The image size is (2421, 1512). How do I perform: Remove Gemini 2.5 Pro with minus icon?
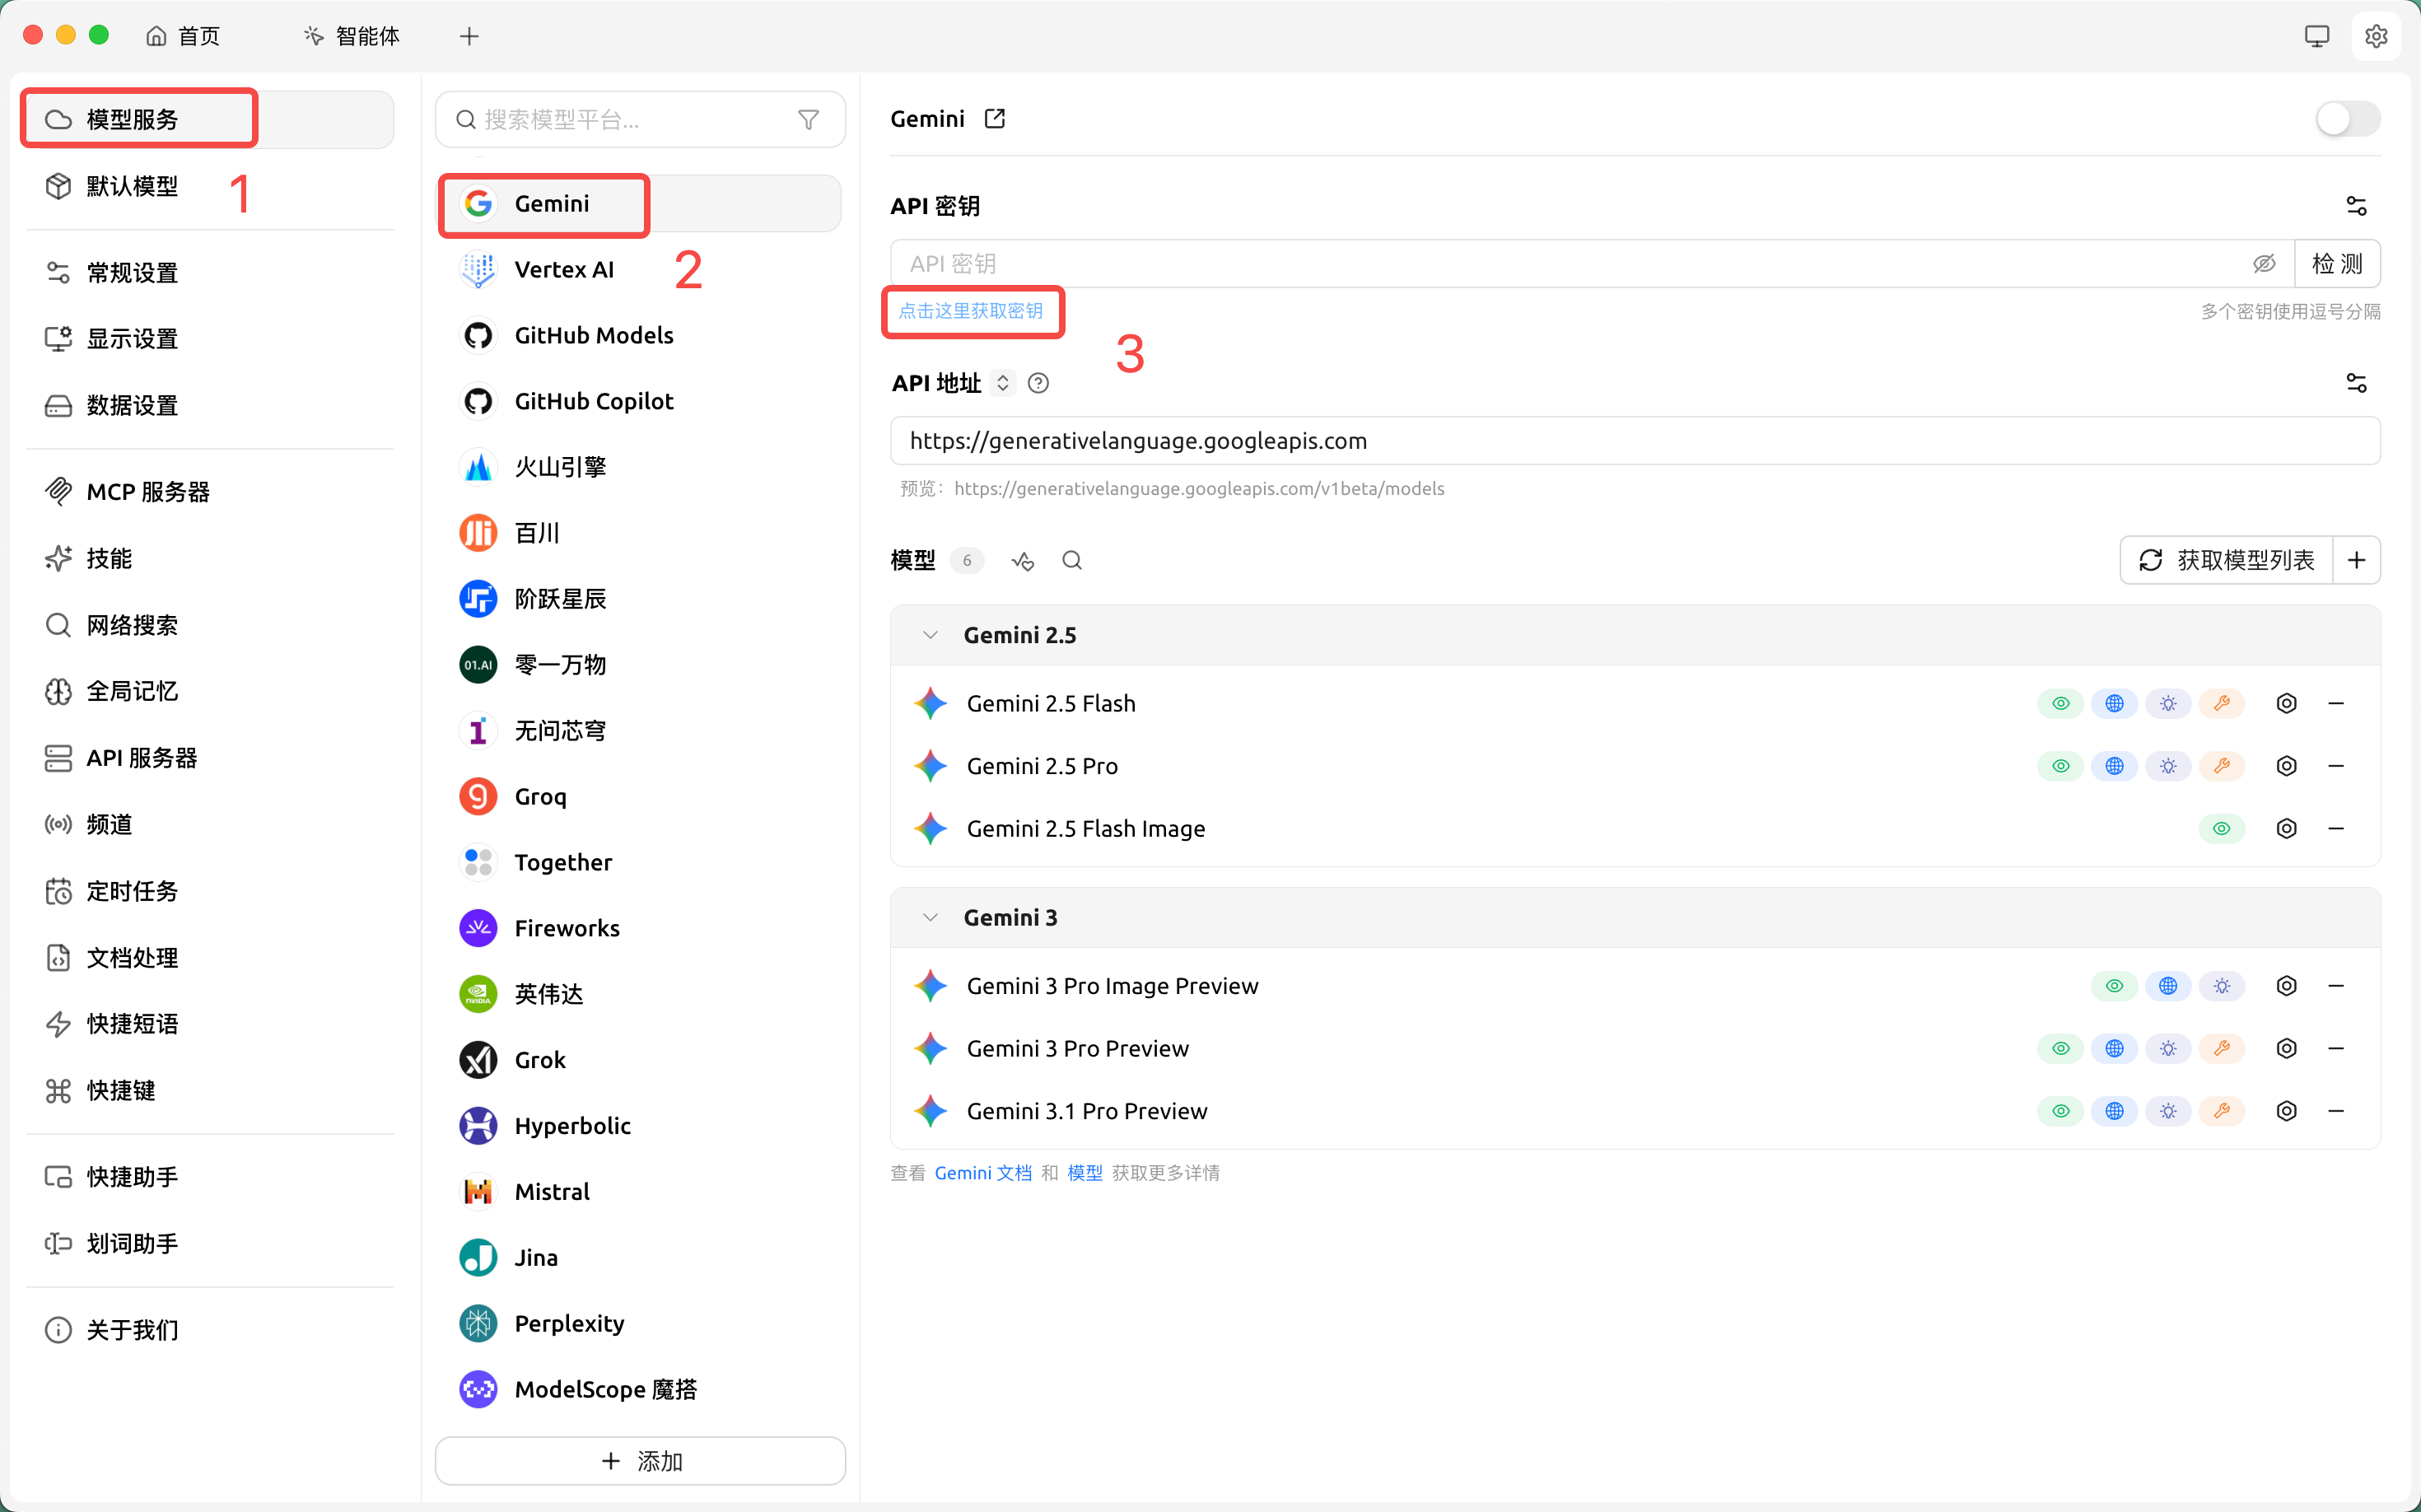[2336, 767]
